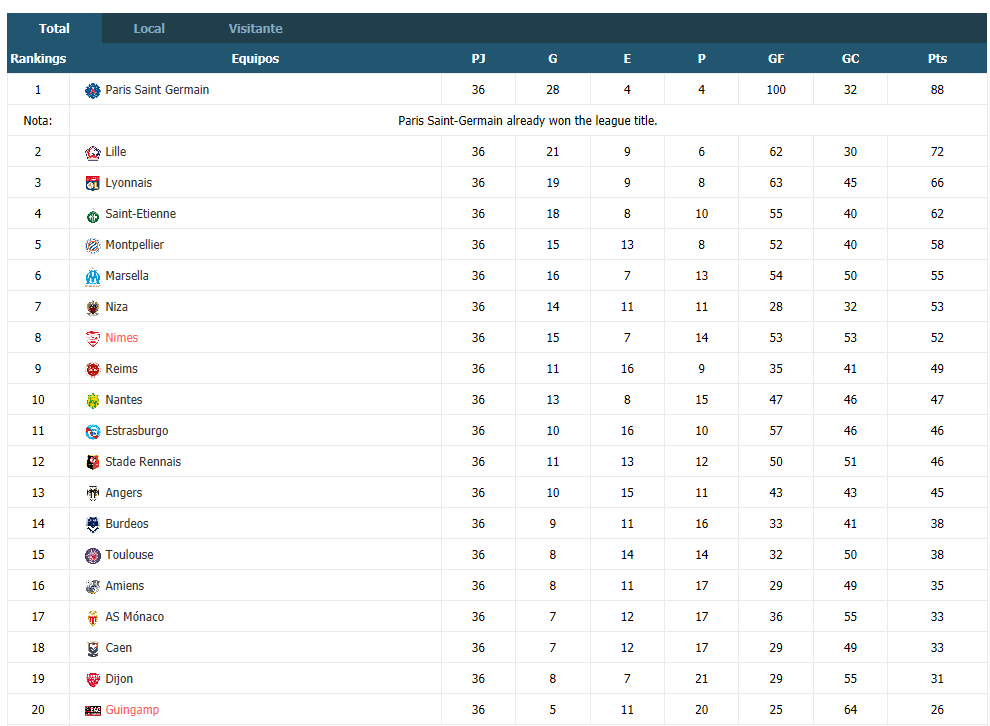
Task: Open the Guingamp team link
Action: coord(132,710)
